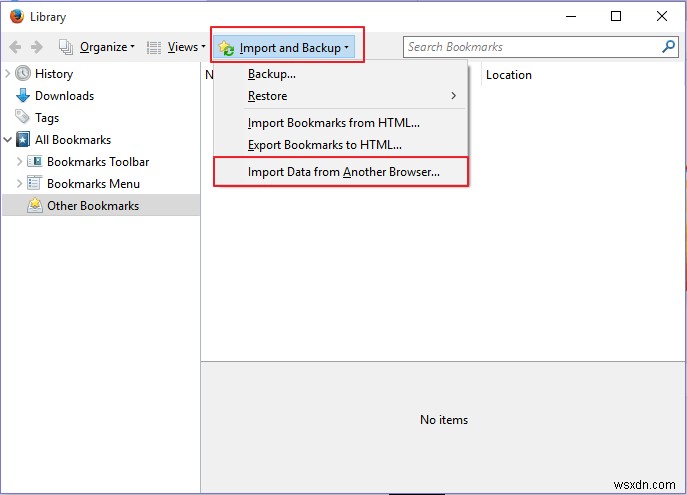The width and height of the screenshot is (687, 495).
Task: Close the Library window
Action: click(662, 16)
